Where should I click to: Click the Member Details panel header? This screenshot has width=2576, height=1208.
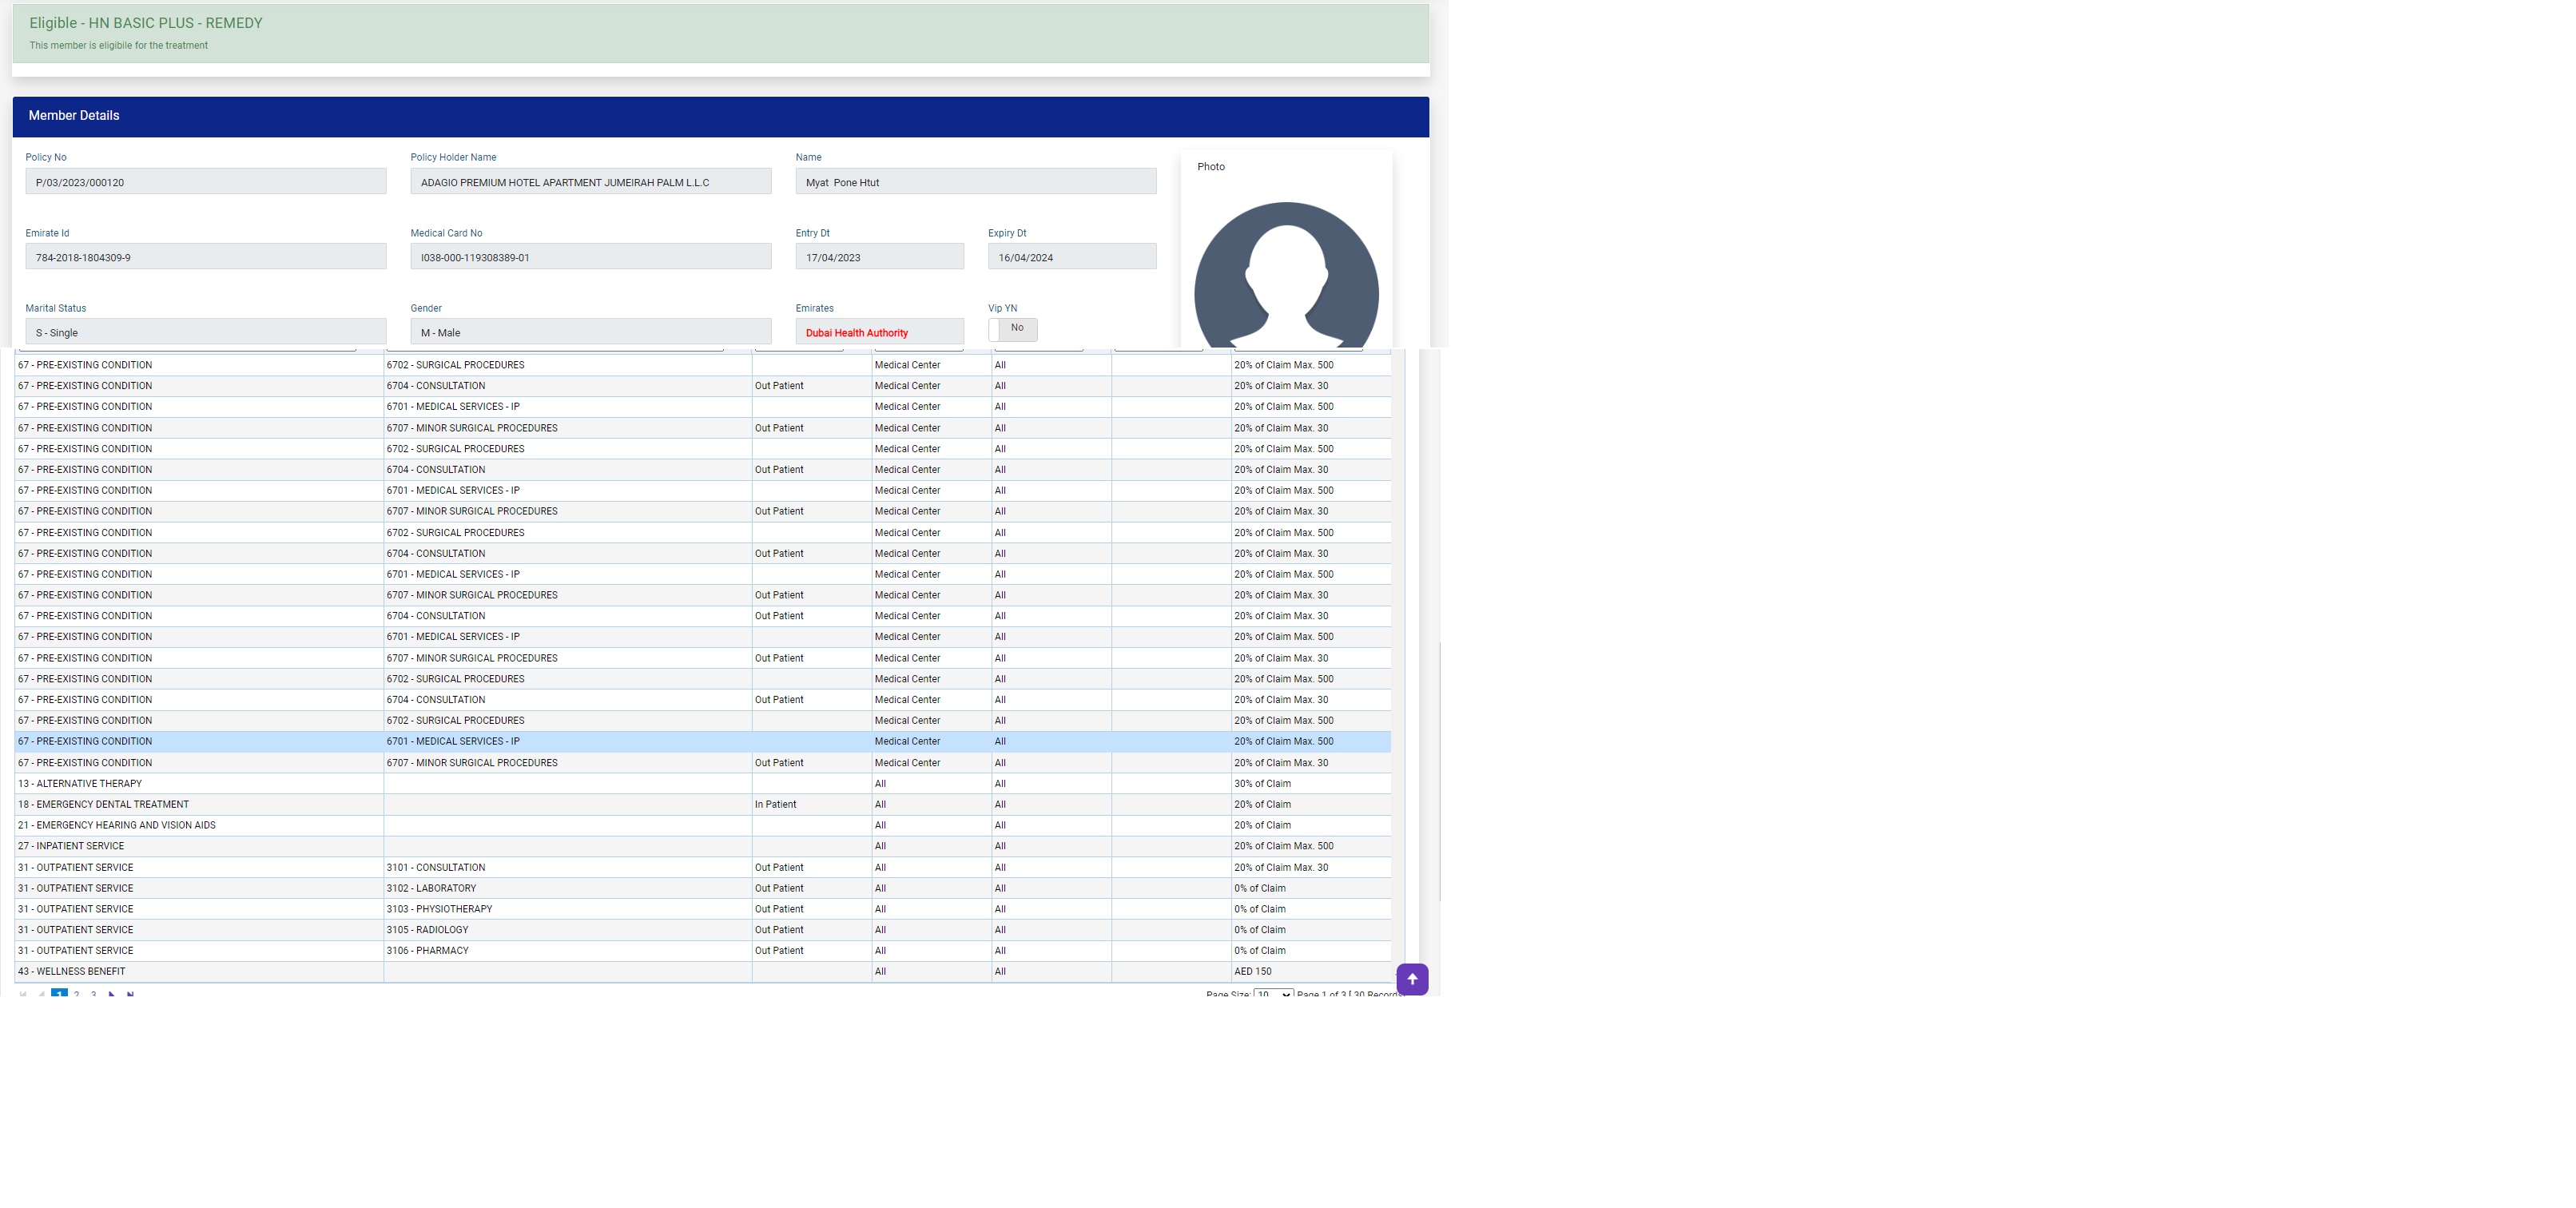click(x=720, y=116)
